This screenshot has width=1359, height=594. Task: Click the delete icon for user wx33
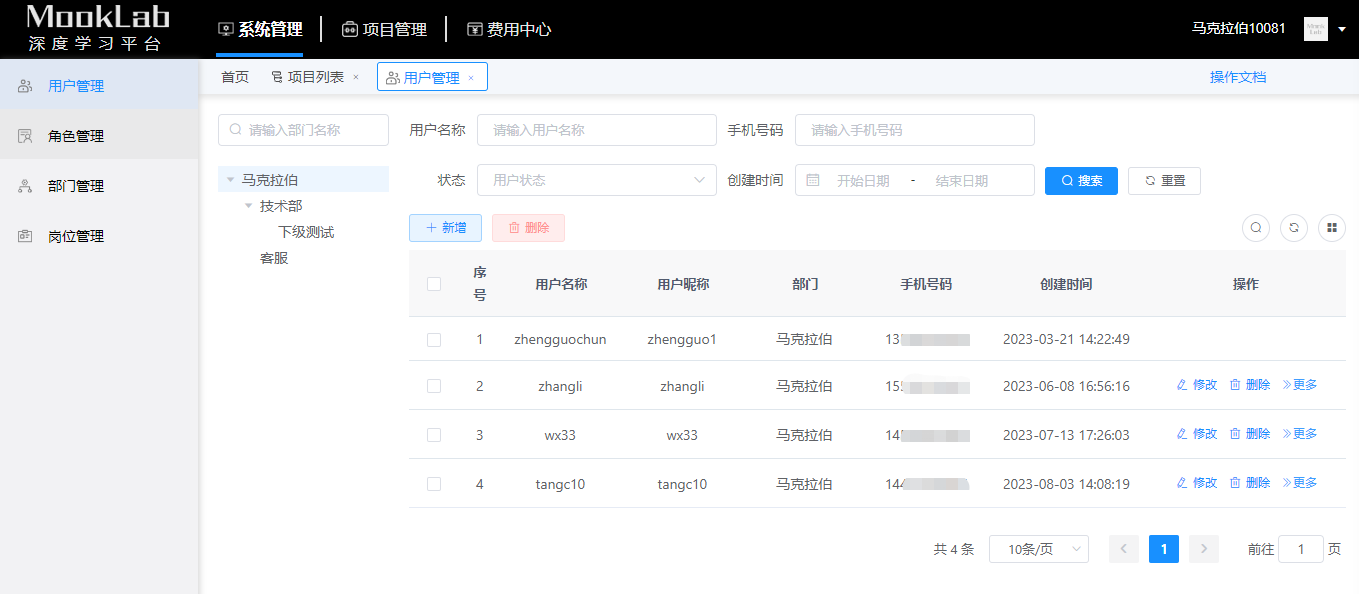pos(1235,434)
